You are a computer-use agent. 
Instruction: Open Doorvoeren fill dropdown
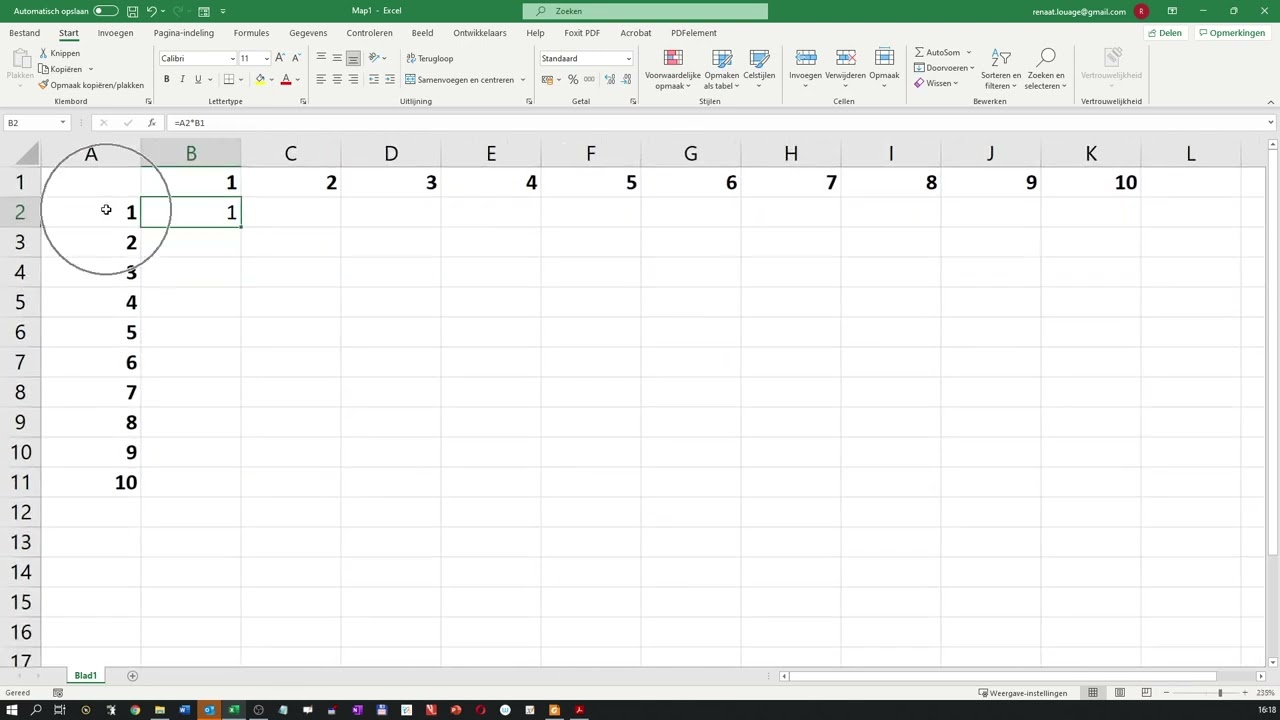coord(944,68)
